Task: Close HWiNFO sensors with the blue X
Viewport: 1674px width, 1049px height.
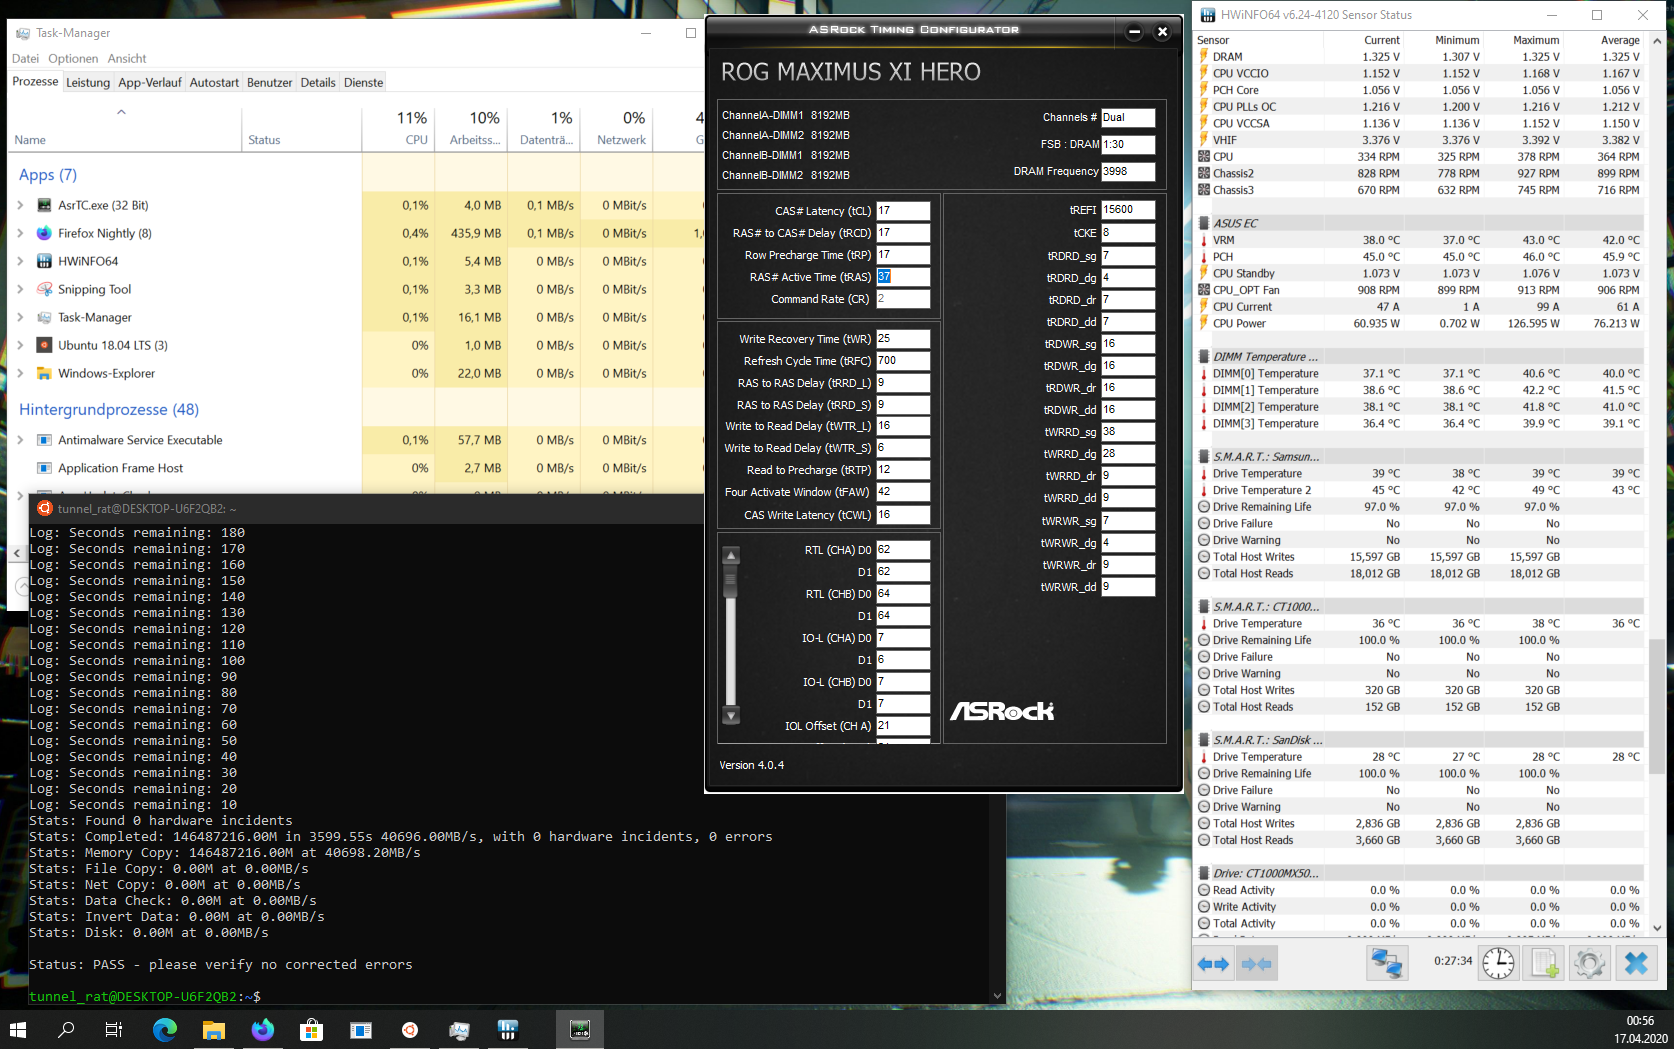Action: [1636, 964]
